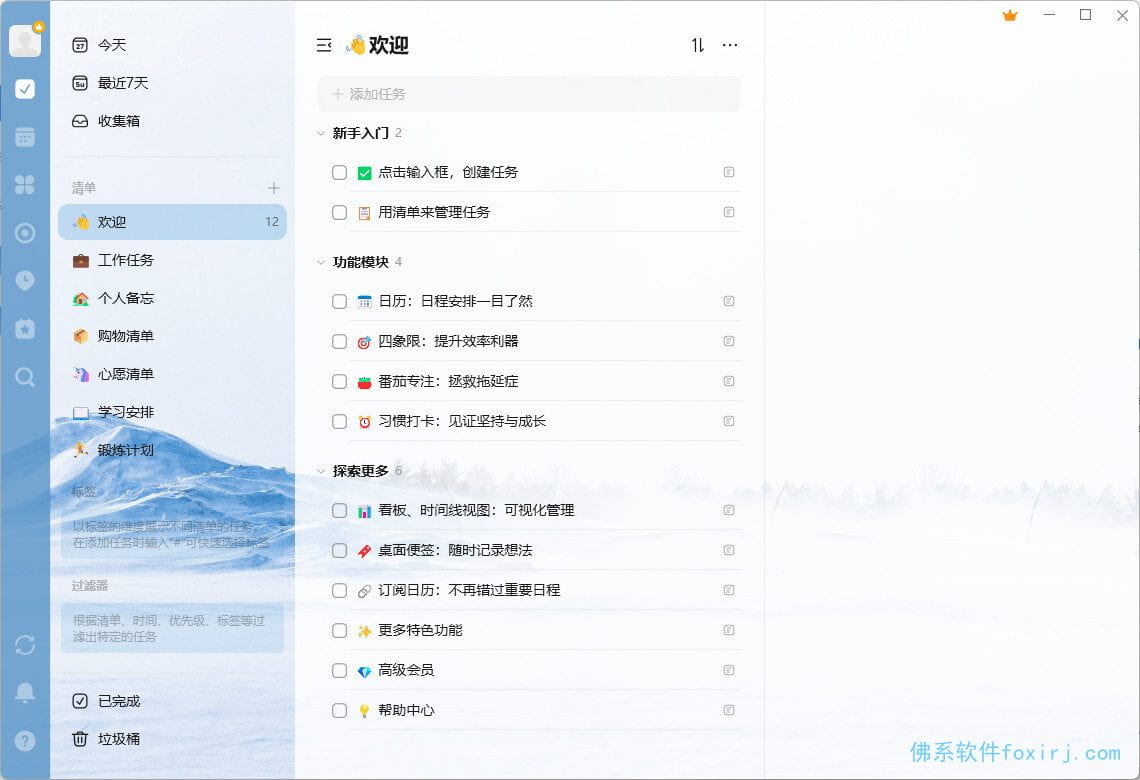
Task: Open detail icon for 用清单来管理任务
Action: [728, 212]
